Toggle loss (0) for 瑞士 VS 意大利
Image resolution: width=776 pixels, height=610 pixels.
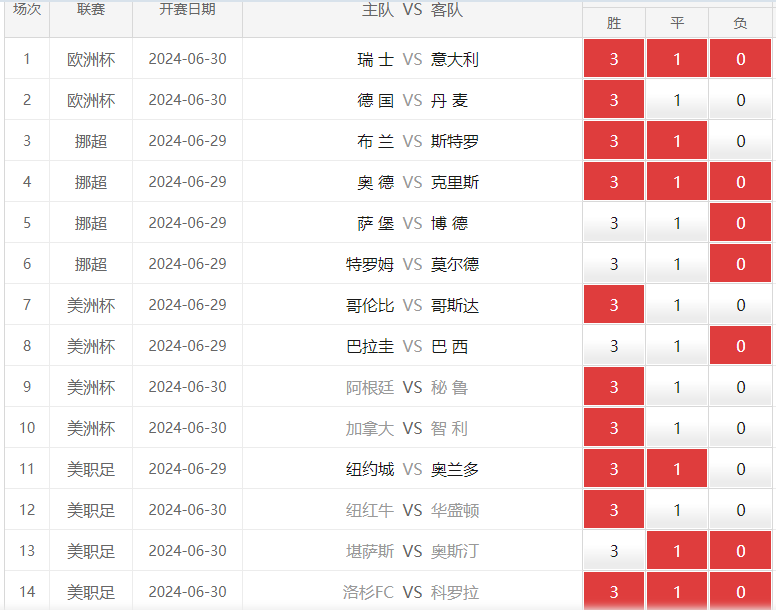coord(740,58)
